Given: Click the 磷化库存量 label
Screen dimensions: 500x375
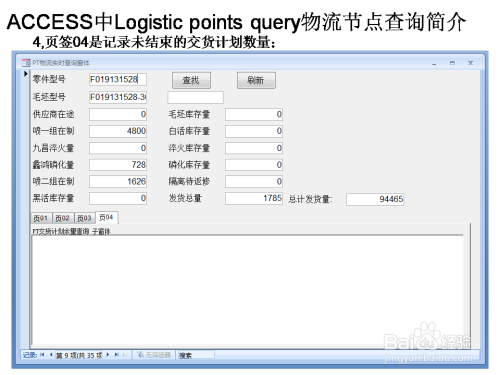Looking at the screenshot, I should point(189,165).
